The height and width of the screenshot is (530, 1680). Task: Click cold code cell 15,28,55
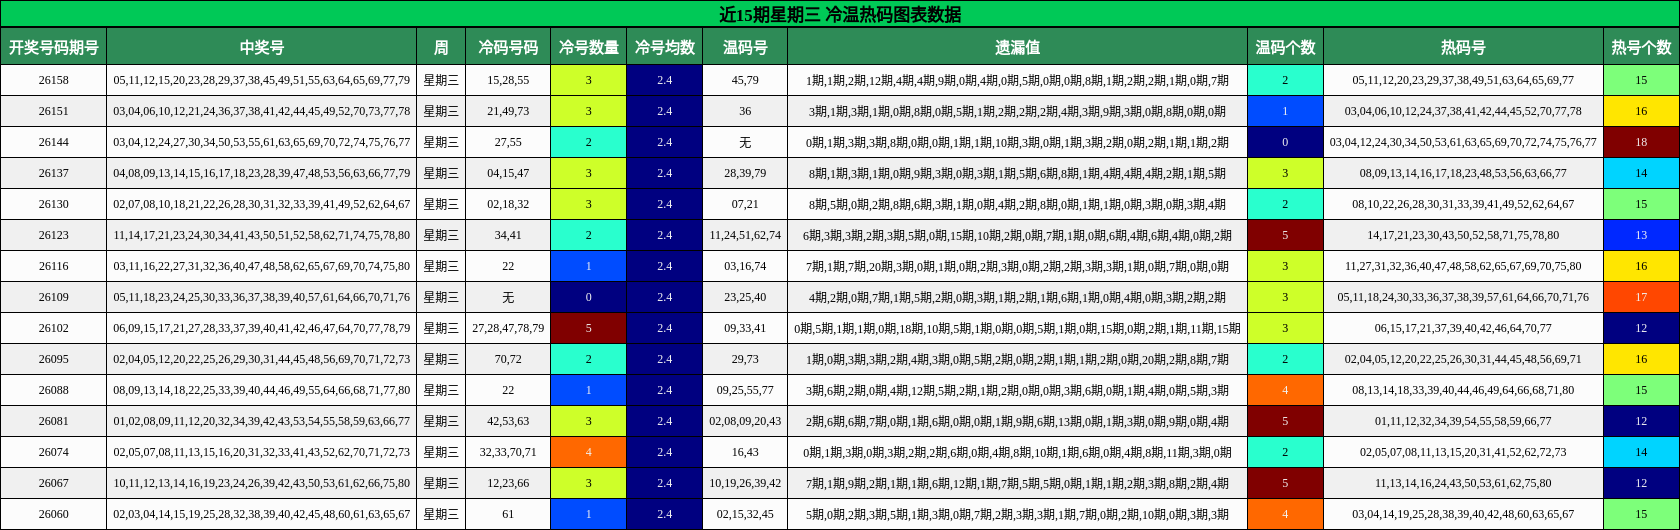[x=508, y=80]
